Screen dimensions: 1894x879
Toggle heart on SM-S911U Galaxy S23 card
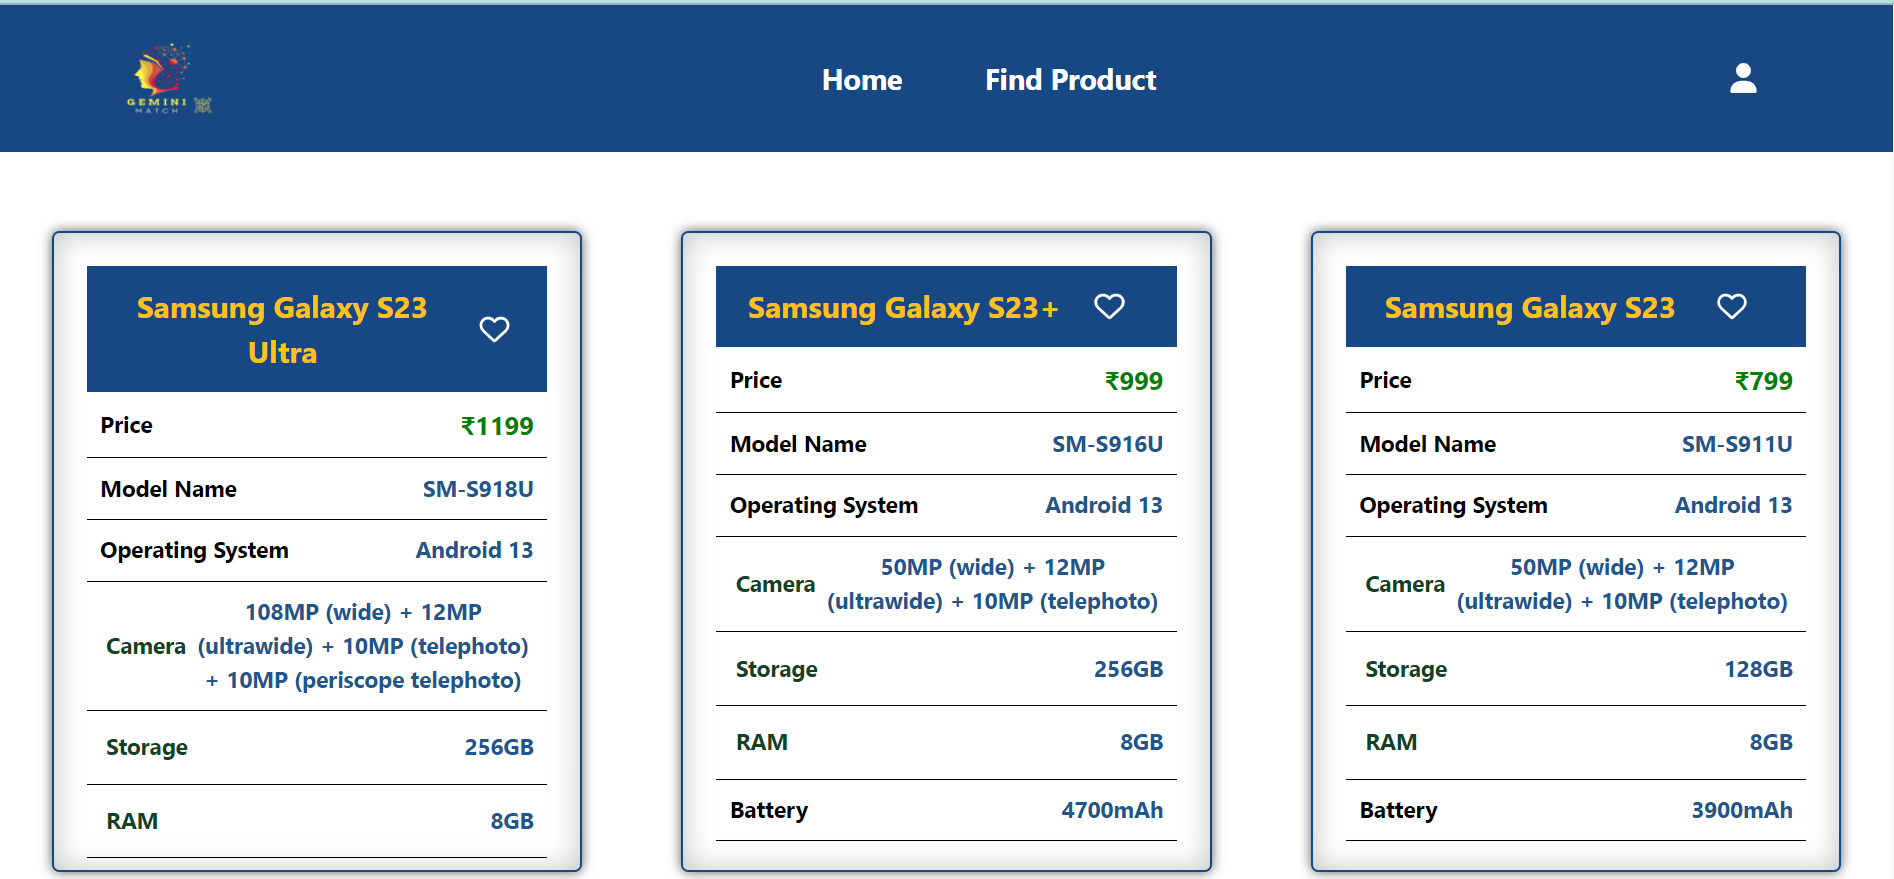pos(1732,306)
